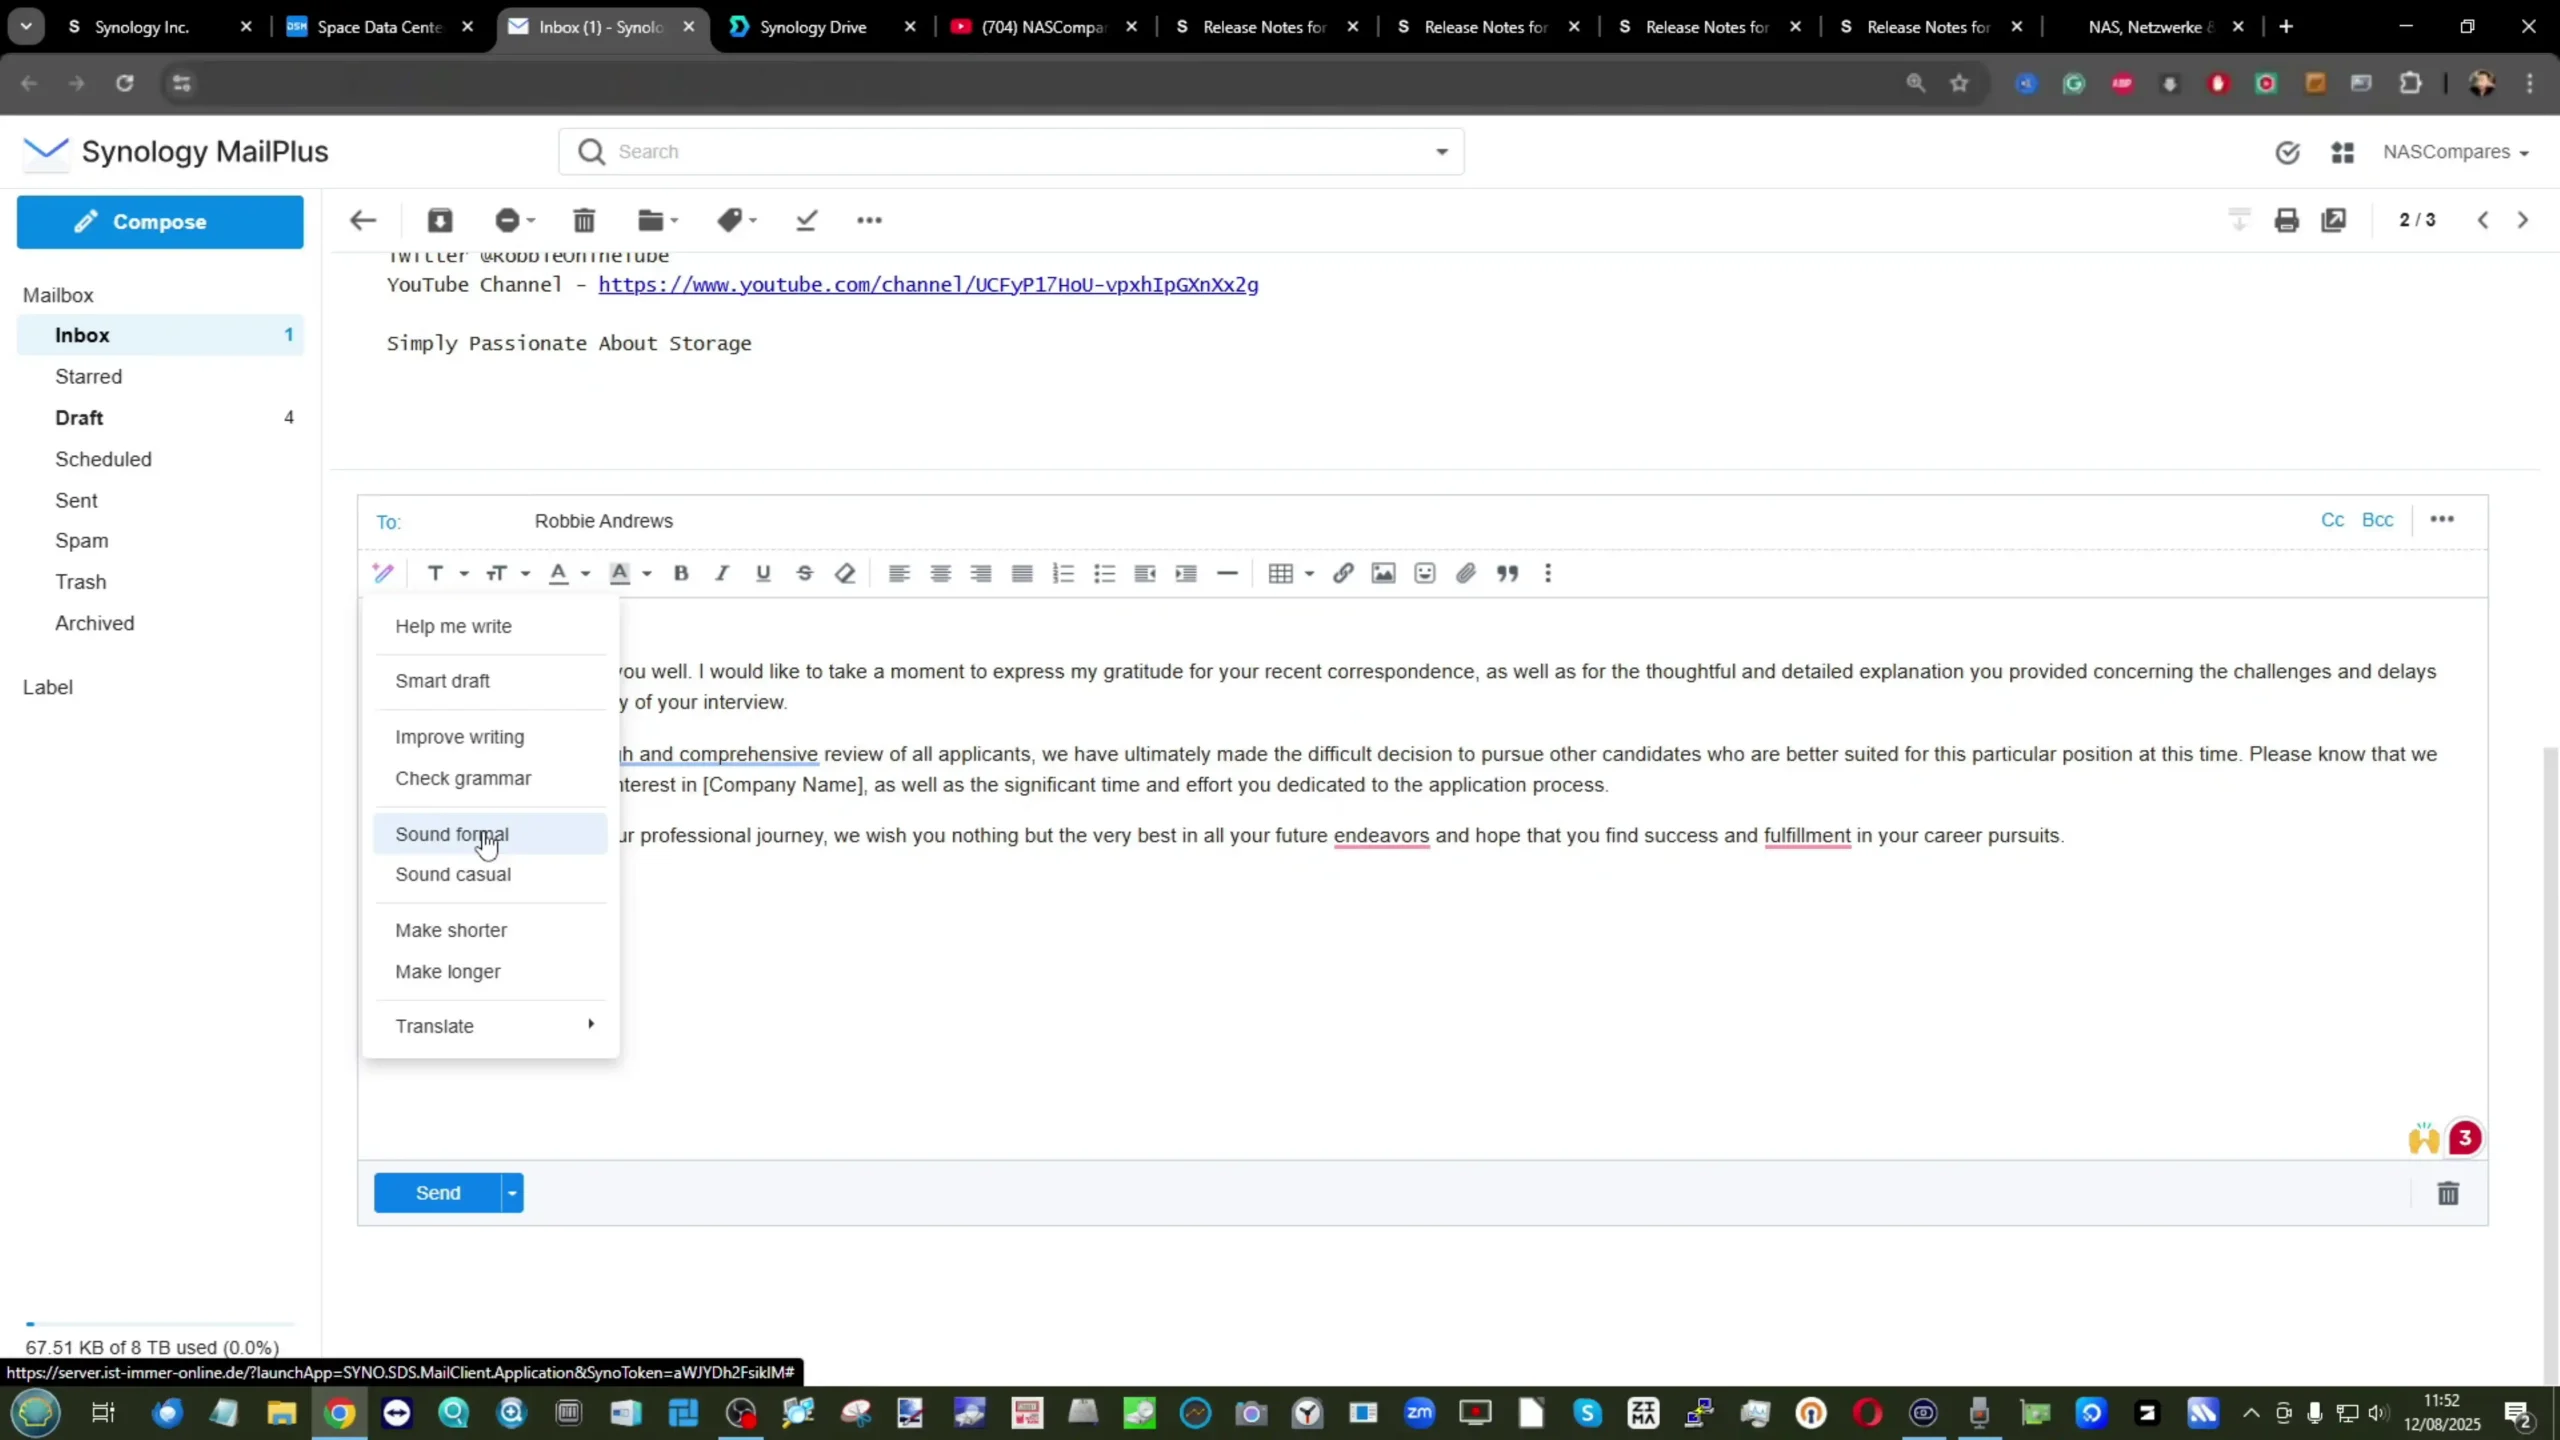The height and width of the screenshot is (1440, 2560).
Task: Send the reply email
Action: click(437, 1193)
